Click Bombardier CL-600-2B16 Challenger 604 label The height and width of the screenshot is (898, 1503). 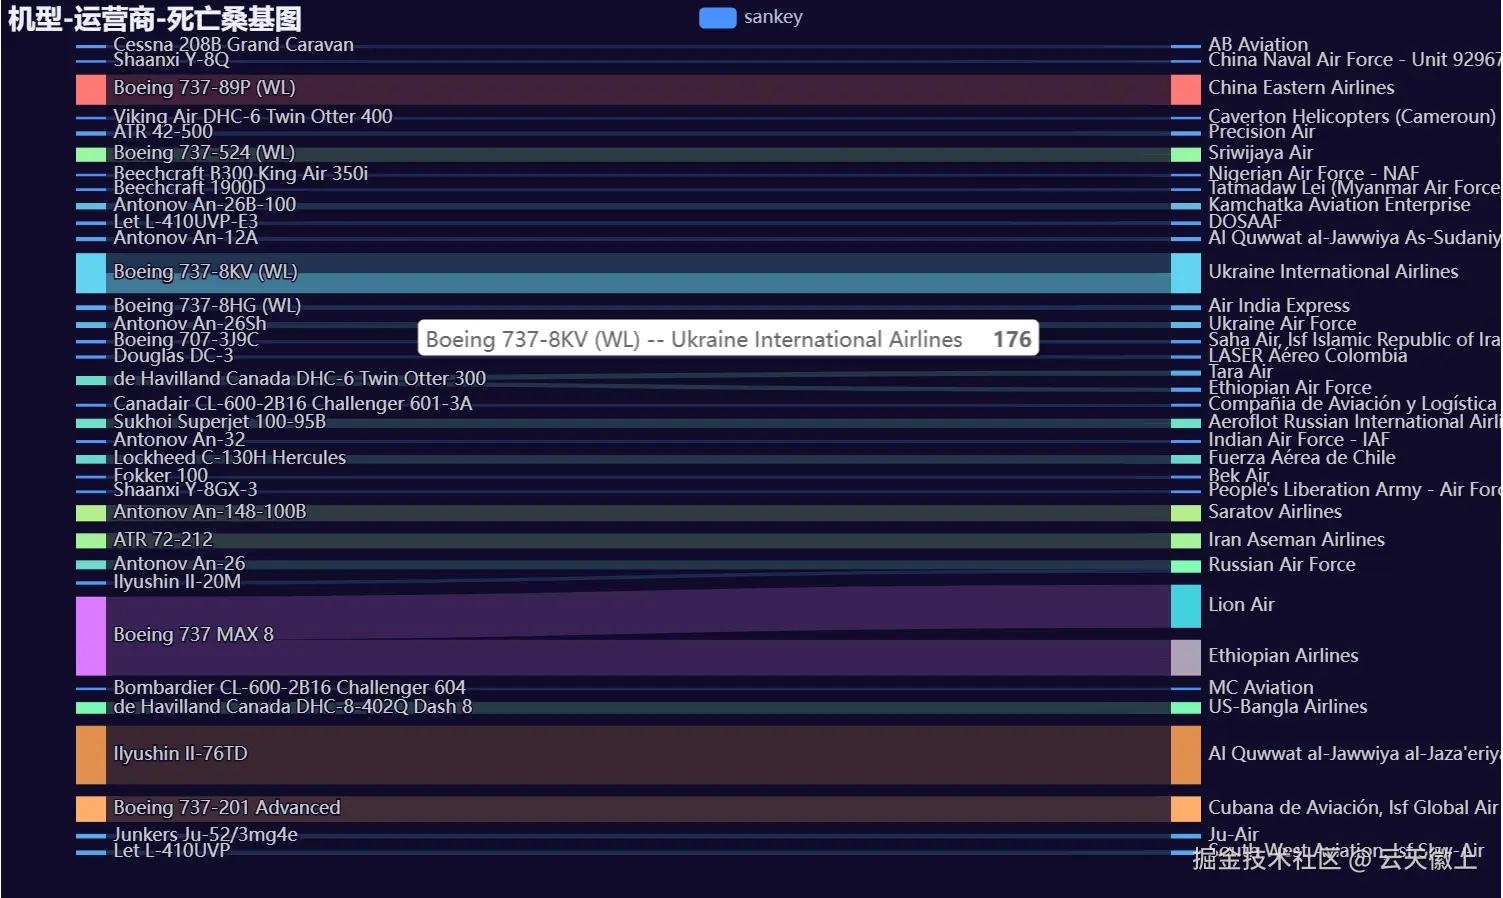tap(290, 688)
